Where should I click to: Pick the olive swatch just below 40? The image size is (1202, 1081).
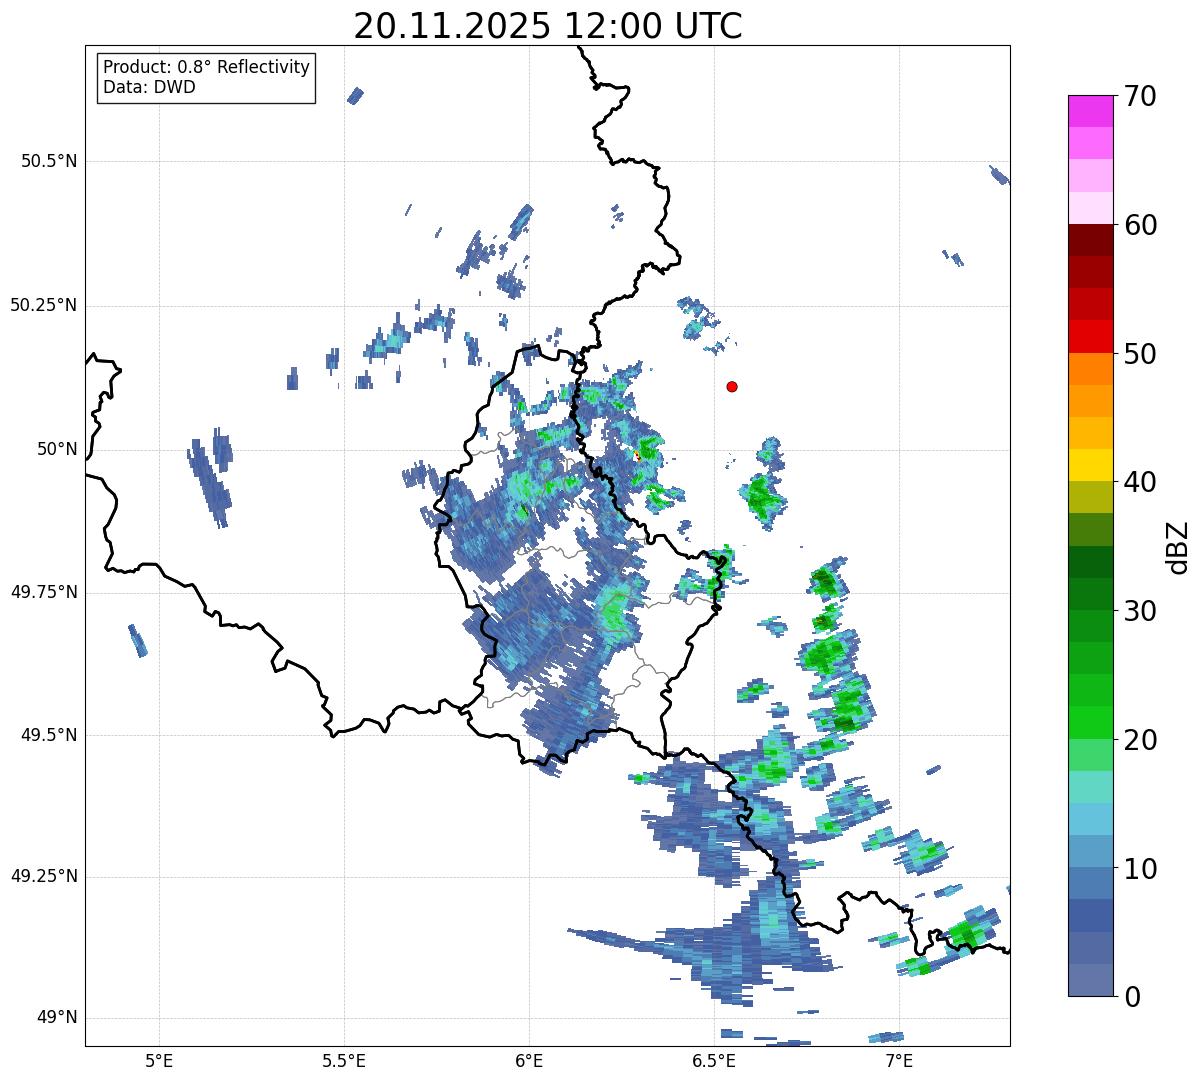[x=1090, y=497]
